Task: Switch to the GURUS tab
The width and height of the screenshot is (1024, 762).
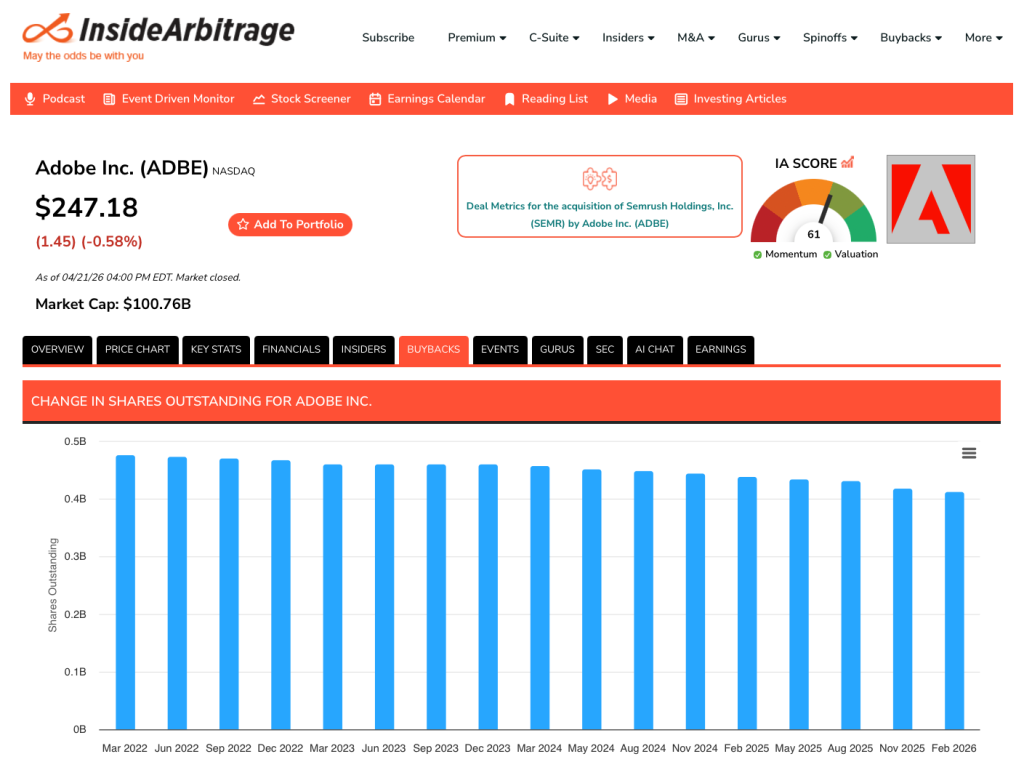Action: pyautogui.click(x=557, y=349)
